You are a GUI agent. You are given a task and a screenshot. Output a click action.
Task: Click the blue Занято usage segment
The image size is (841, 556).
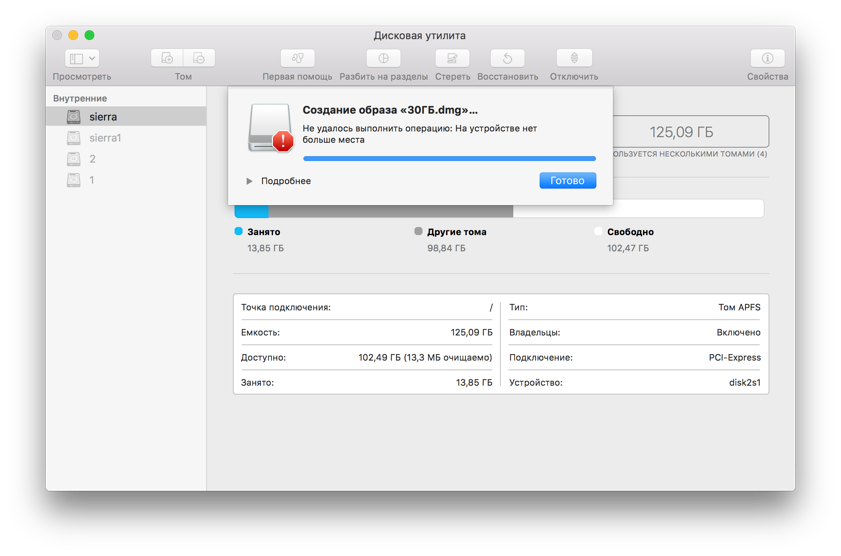tap(252, 211)
